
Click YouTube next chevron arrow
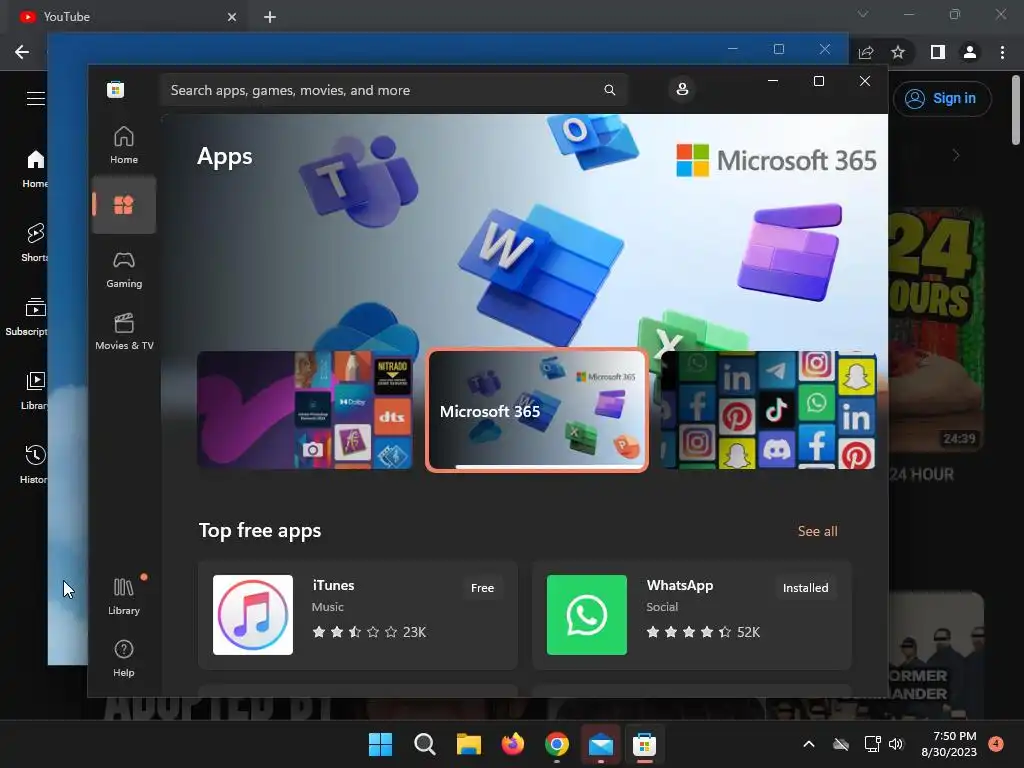(x=956, y=155)
